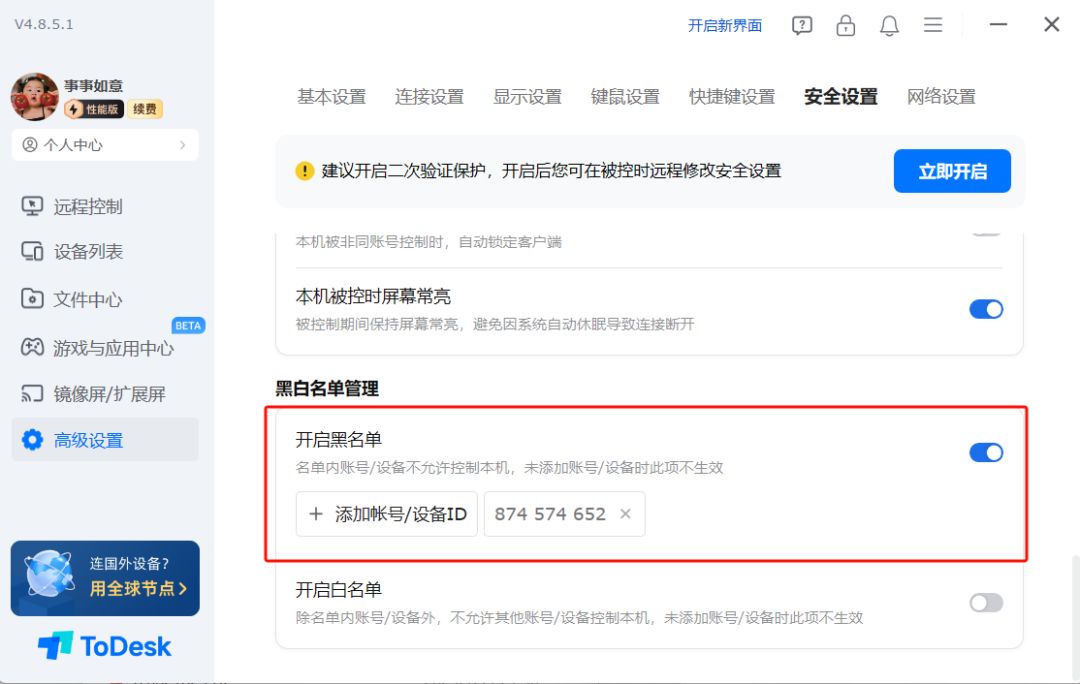Select 高级设置 in sidebar
1080x684 pixels.
[x=105, y=440]
